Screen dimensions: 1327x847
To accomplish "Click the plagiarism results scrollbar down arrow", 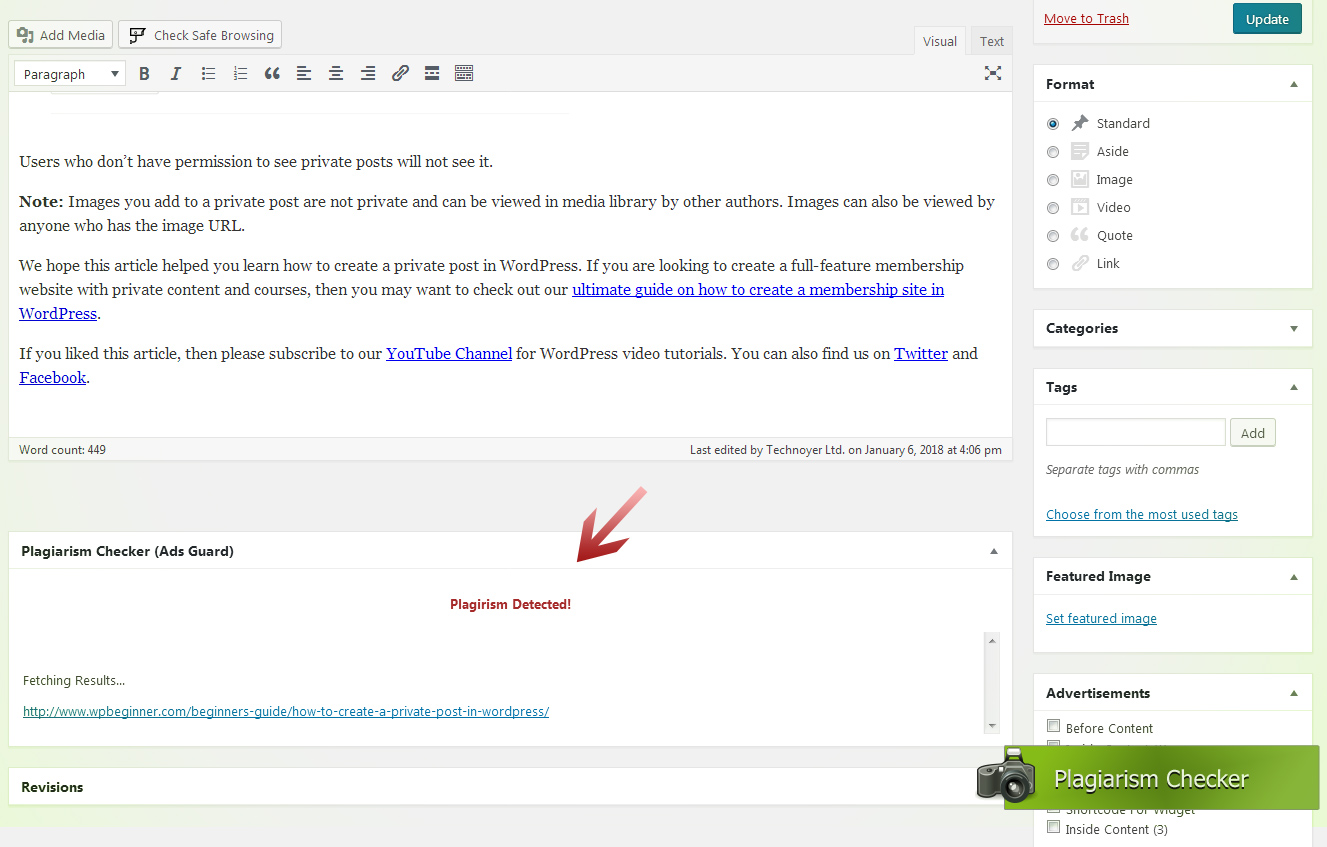I will (x=992, y=726).
